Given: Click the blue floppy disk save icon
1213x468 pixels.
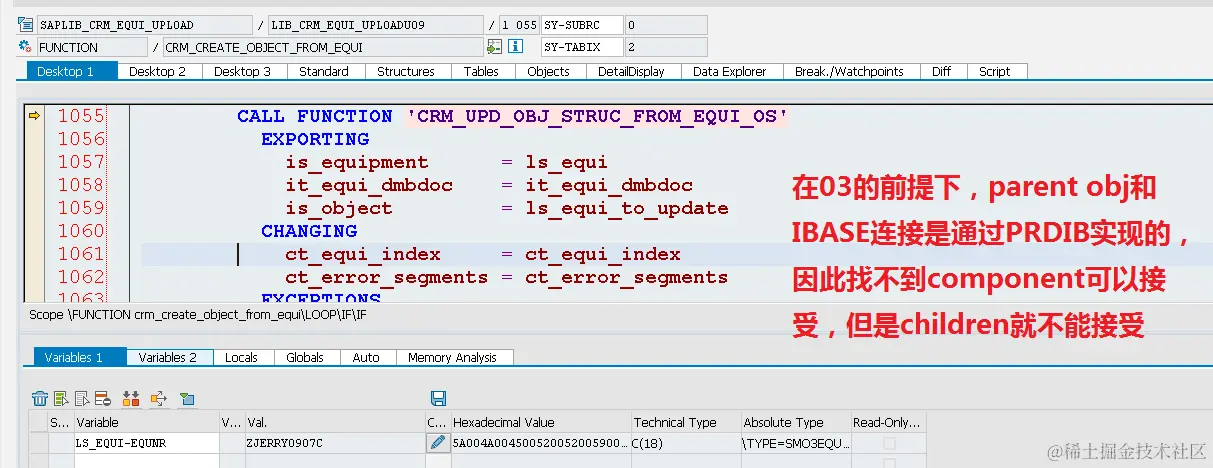Looking at the screenshot, I should click(438, 398).
